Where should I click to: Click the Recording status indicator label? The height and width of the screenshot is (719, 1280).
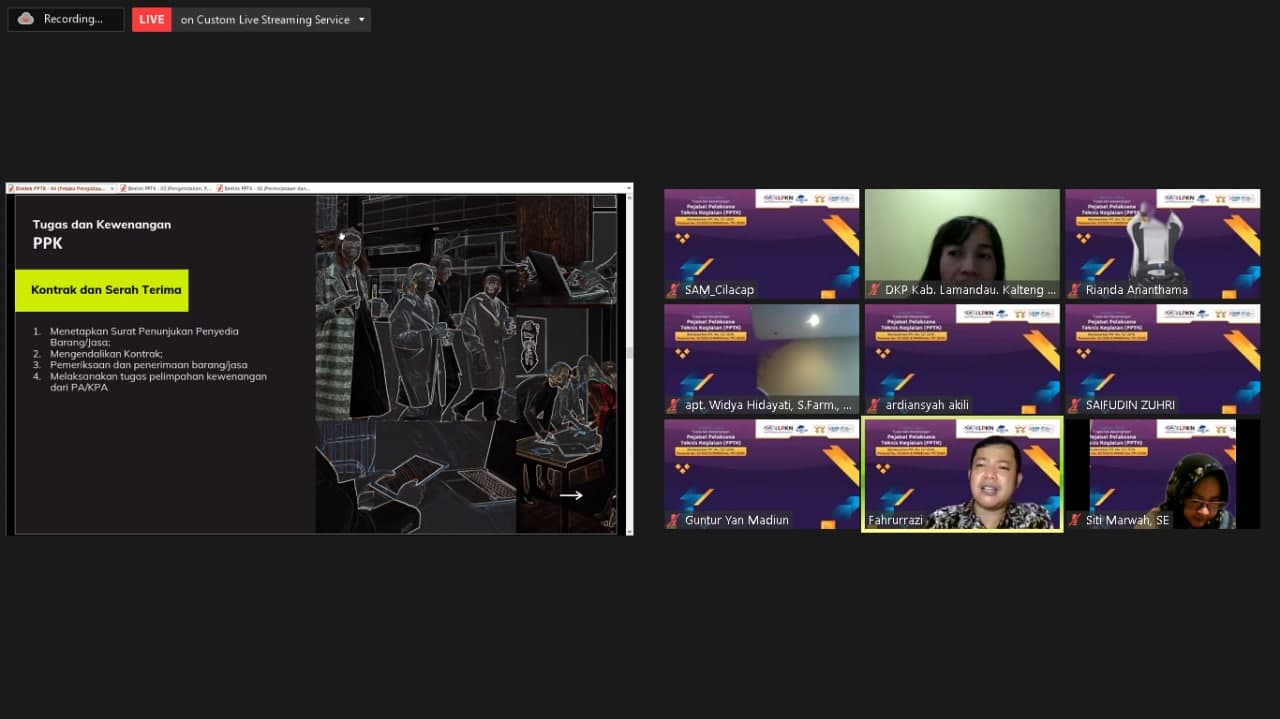tap(73, 19)
